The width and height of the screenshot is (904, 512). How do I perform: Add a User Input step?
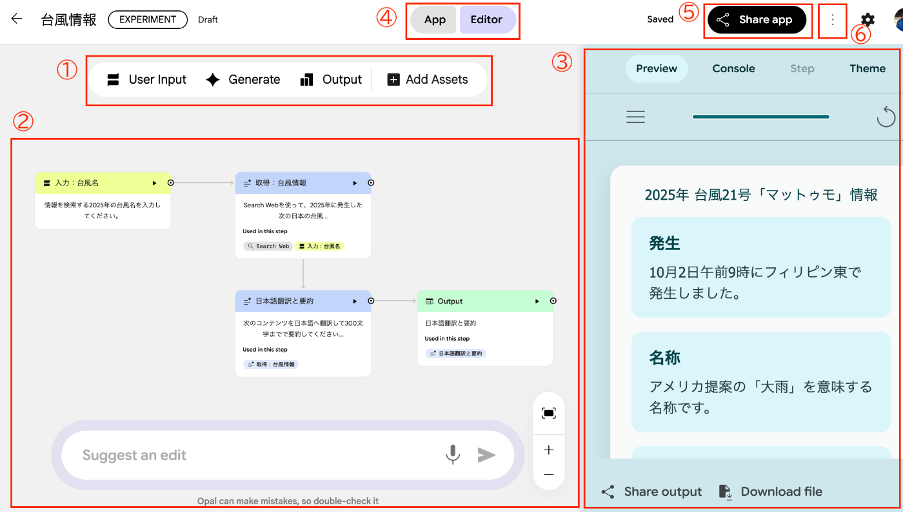pos(146,80)
